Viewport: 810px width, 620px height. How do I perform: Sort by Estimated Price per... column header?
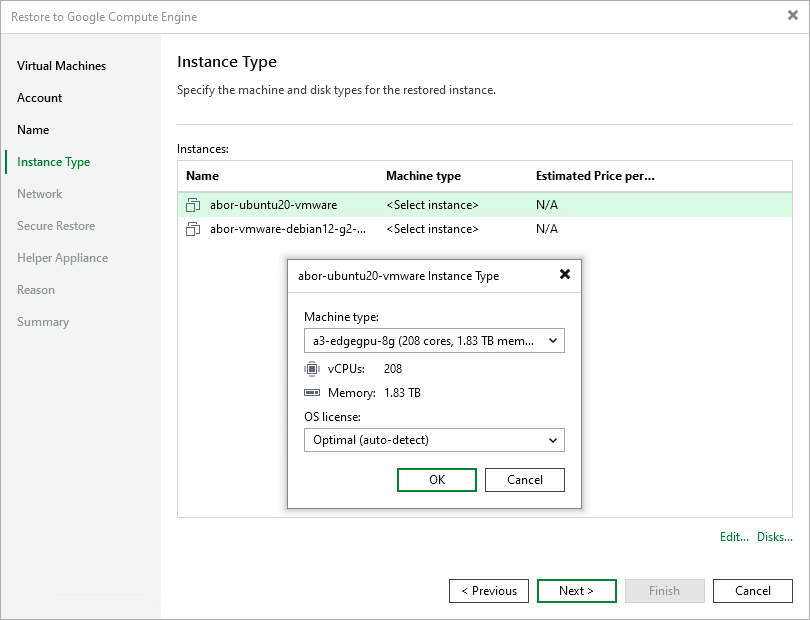[595, 176]
